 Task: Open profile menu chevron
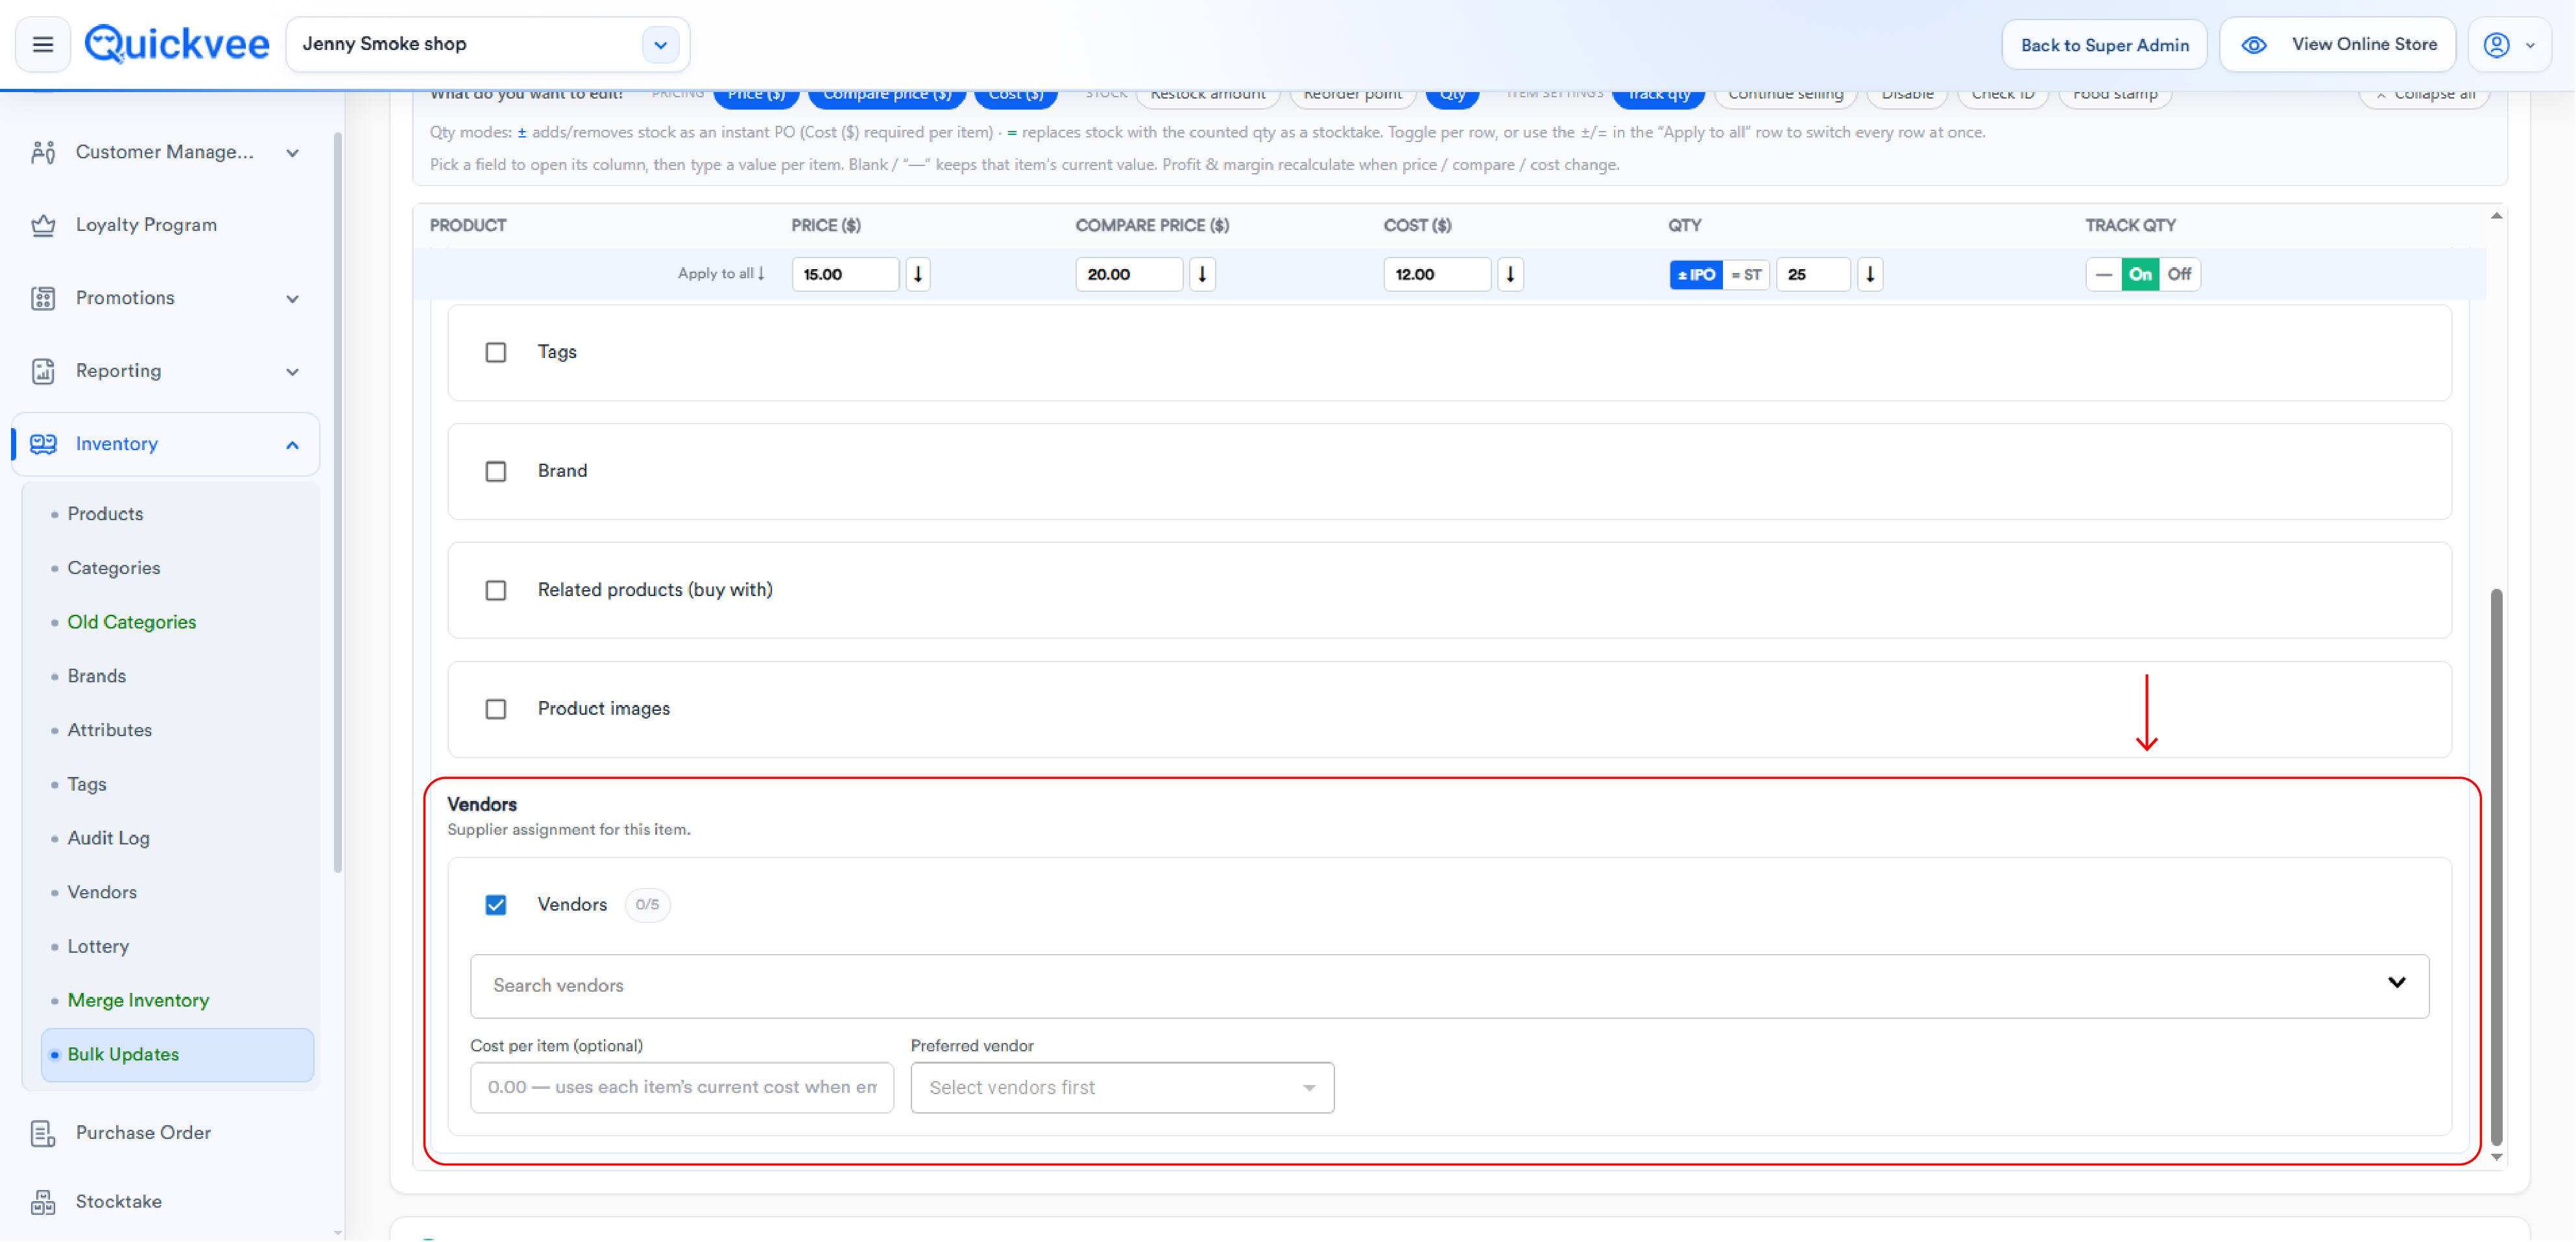(2530, 45)
